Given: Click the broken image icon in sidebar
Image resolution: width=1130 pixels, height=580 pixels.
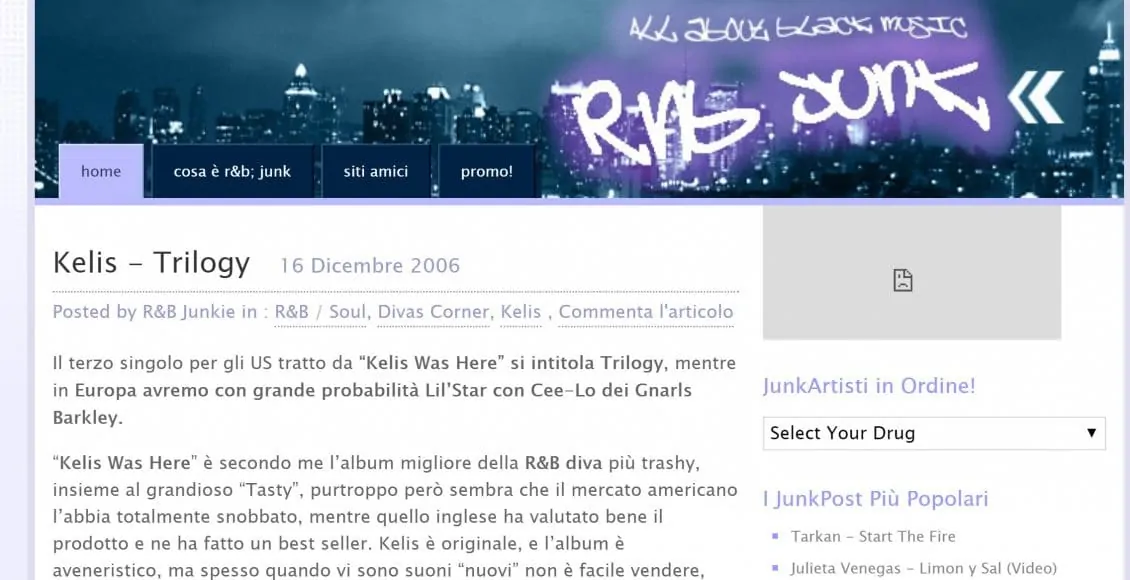Looking at the screenshot, I should coord(902,280).
